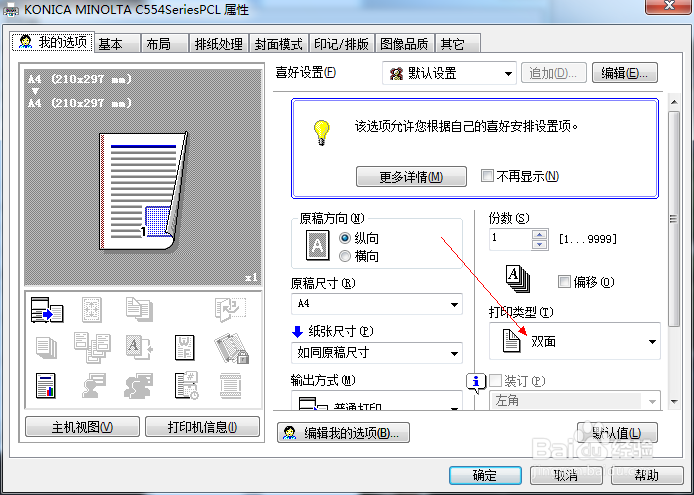694x495 pixels.
Task: Open the 打印类型 双面 dropdown
Action: [x=574, y=341]
